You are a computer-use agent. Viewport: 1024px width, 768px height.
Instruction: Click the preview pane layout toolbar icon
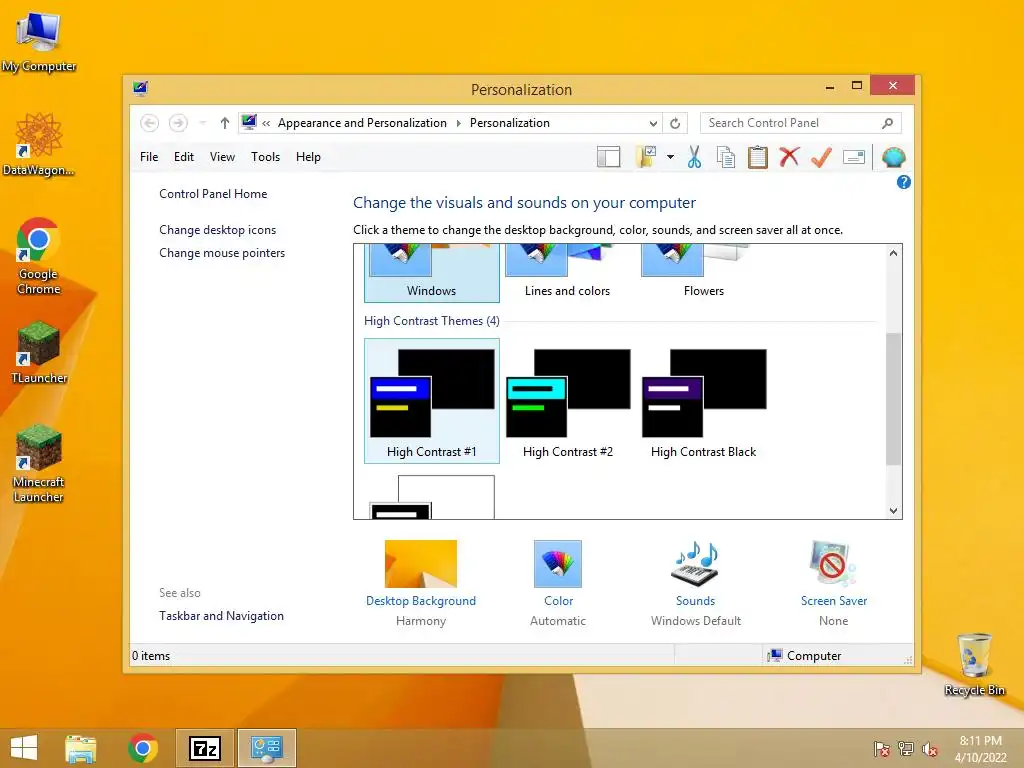tap(608, 157)
